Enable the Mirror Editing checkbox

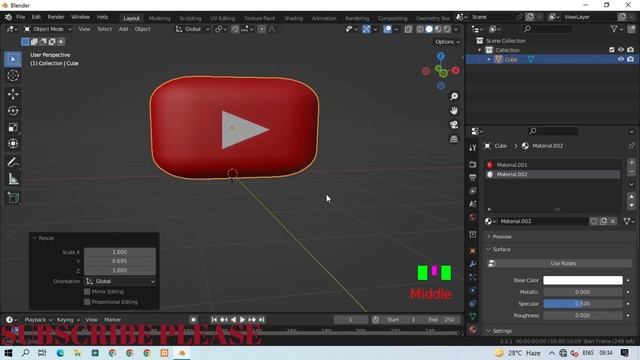pos(87,291)
